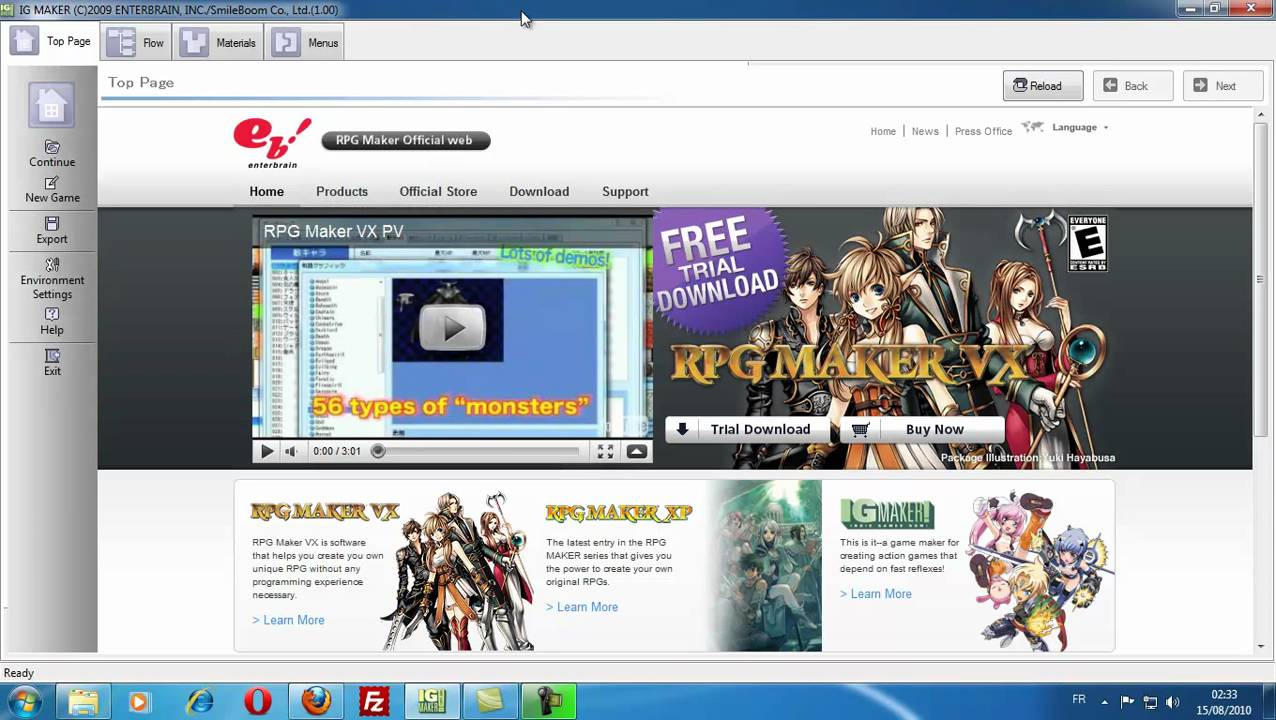
Task: Click Continue in the sidebar
Action: click(52, 154)
